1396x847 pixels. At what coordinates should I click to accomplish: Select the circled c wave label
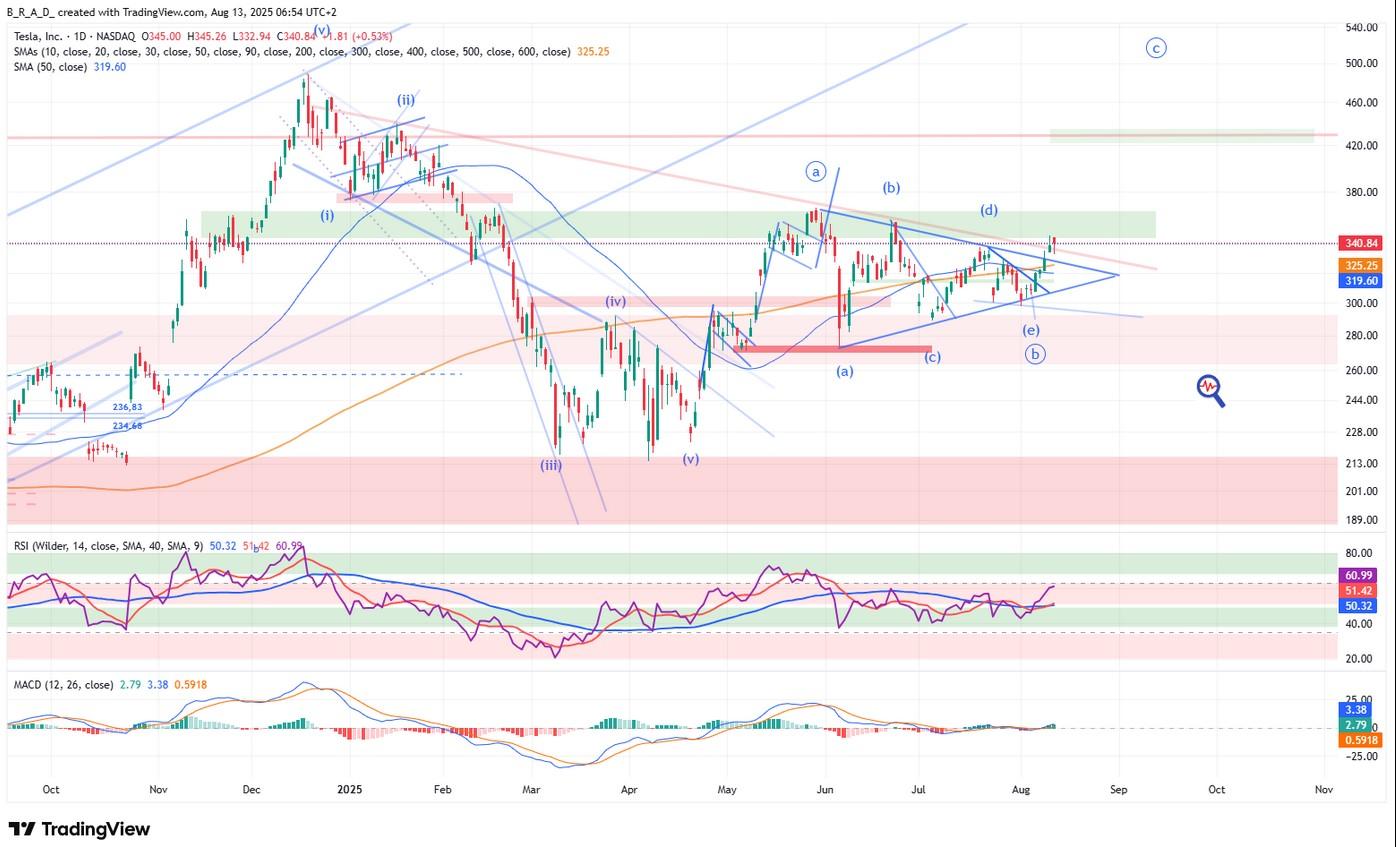1156,47
